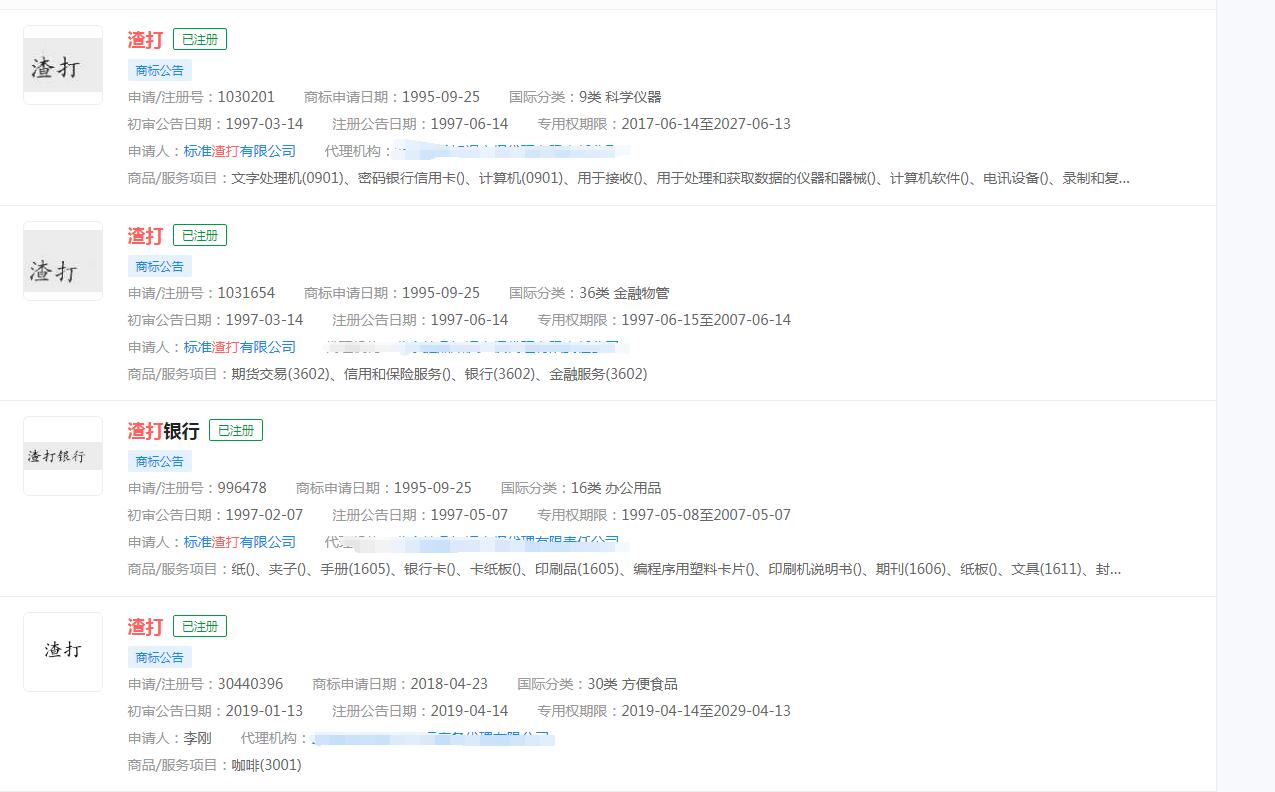The image size is (1275, 792).
Task: Open the 渣打 trademark thumbnail for 30440396
Action: click(x=63, y=652)
